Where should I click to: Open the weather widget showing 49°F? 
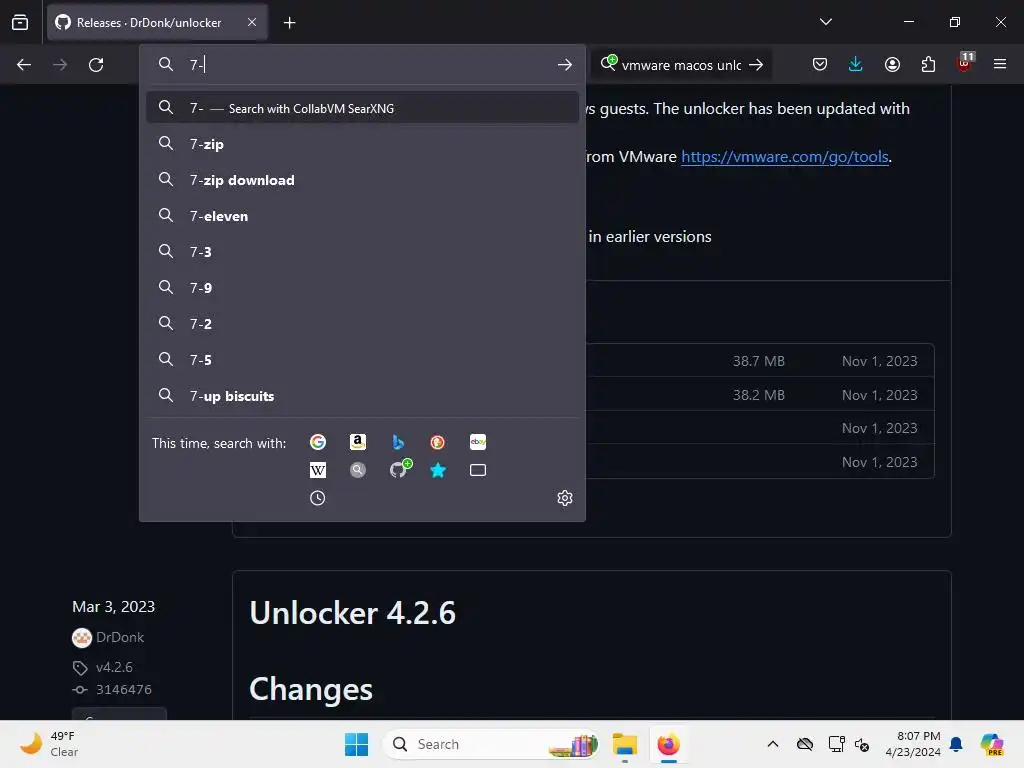tap(50, 744)
